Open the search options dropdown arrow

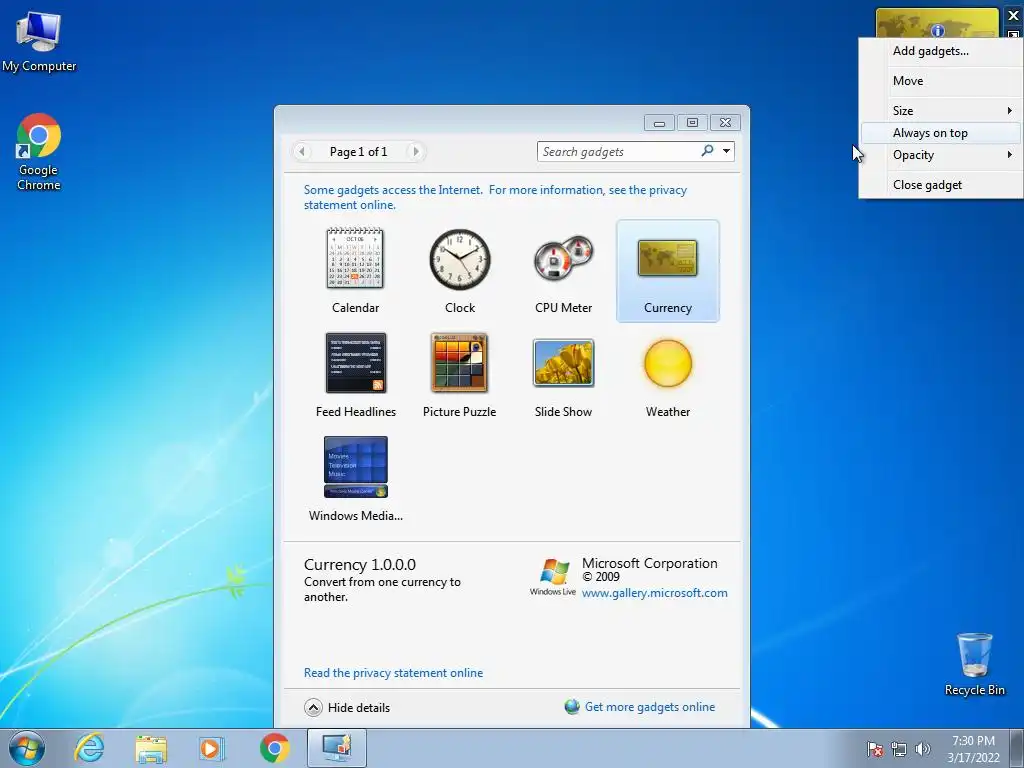tap(726, 151)
